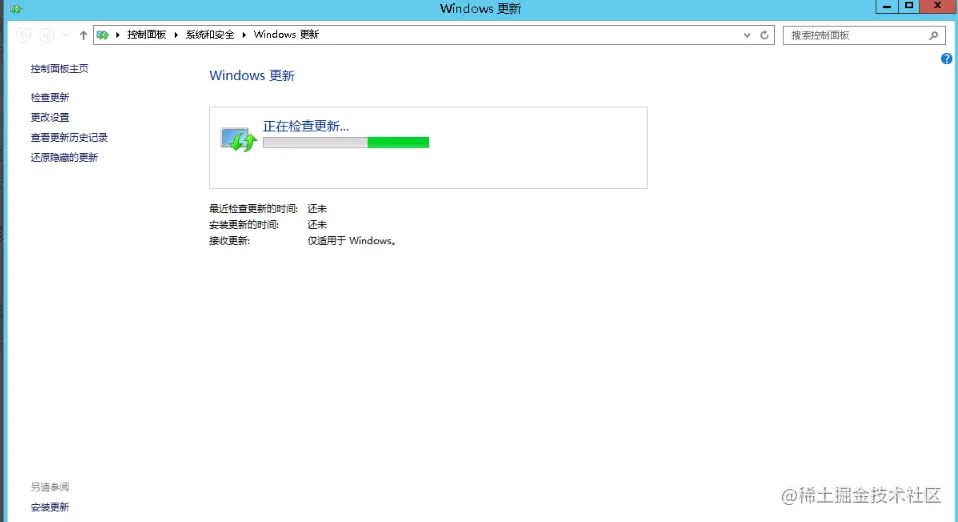Click the update status computer icon
This screenshot has width=958, height=522.
click(x=238, y=139)
